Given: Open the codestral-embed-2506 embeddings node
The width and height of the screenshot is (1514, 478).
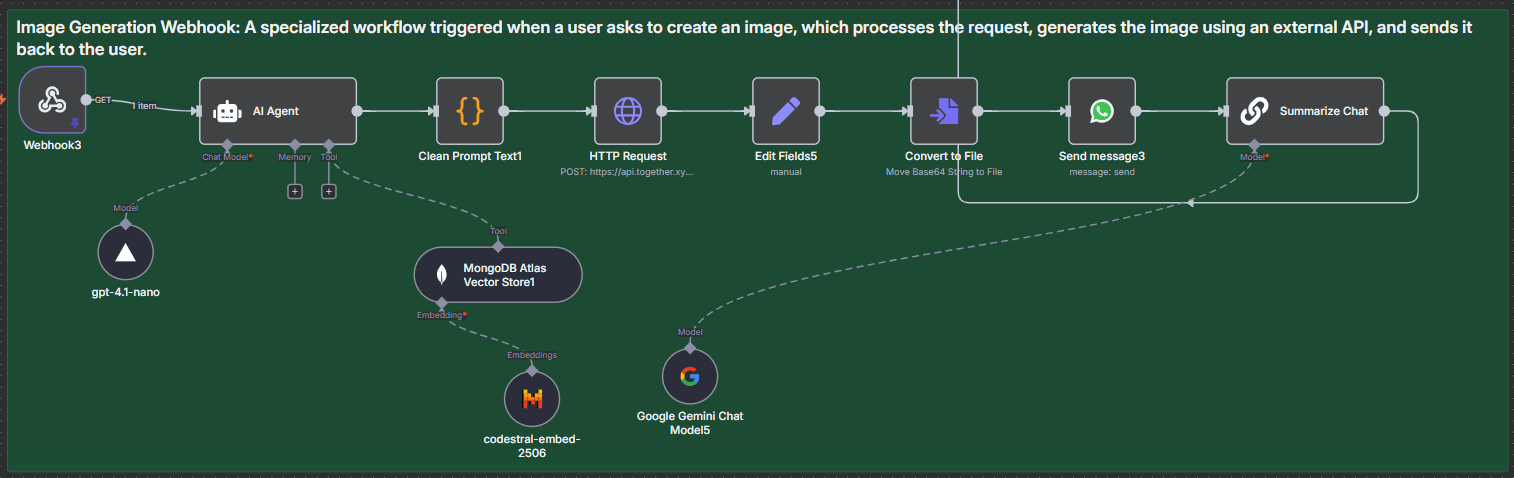Looking at the screenshot, I should (532, 400).
